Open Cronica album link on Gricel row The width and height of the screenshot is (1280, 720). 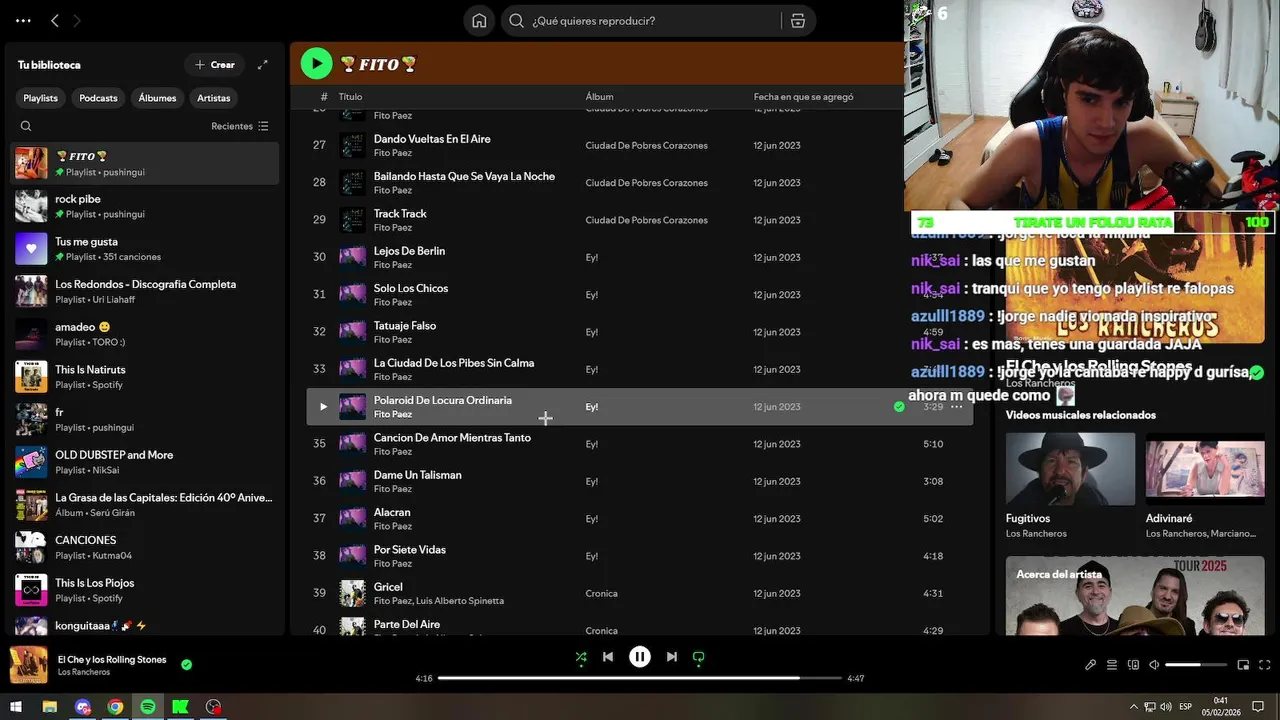(x=601, y=594)
